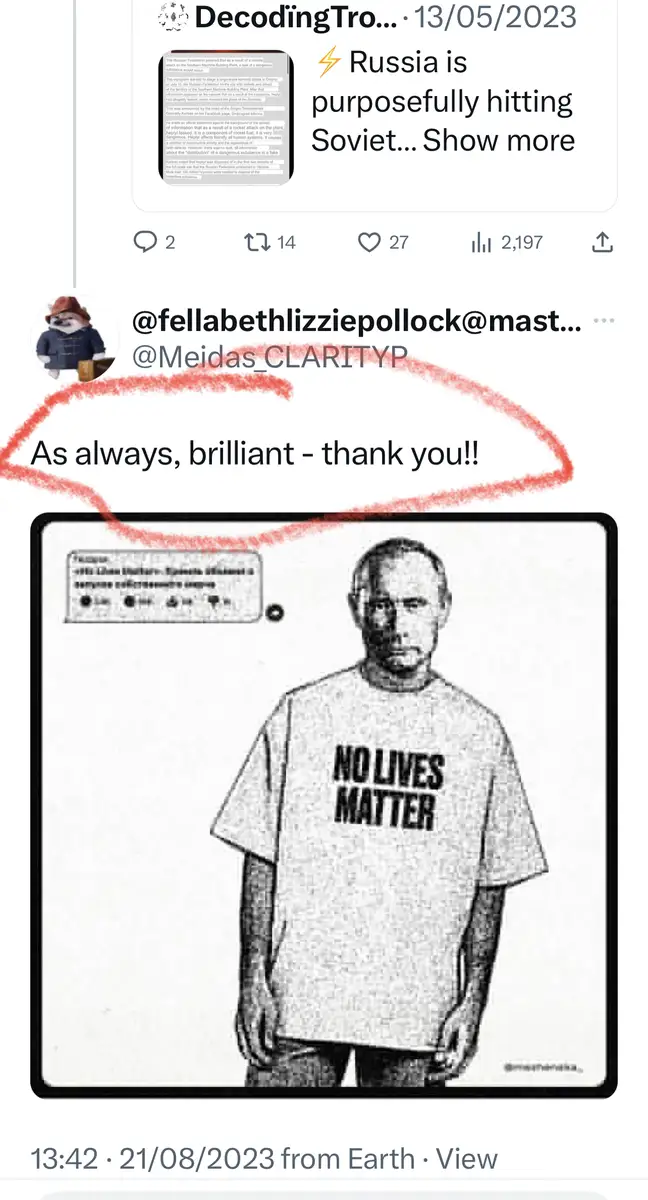Tap the reply speech bubble icon
This screenshot has height=1200, width=648.
click(144, 241)
